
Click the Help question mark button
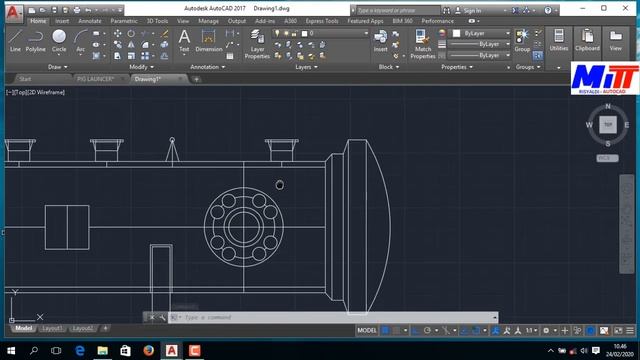548,11
